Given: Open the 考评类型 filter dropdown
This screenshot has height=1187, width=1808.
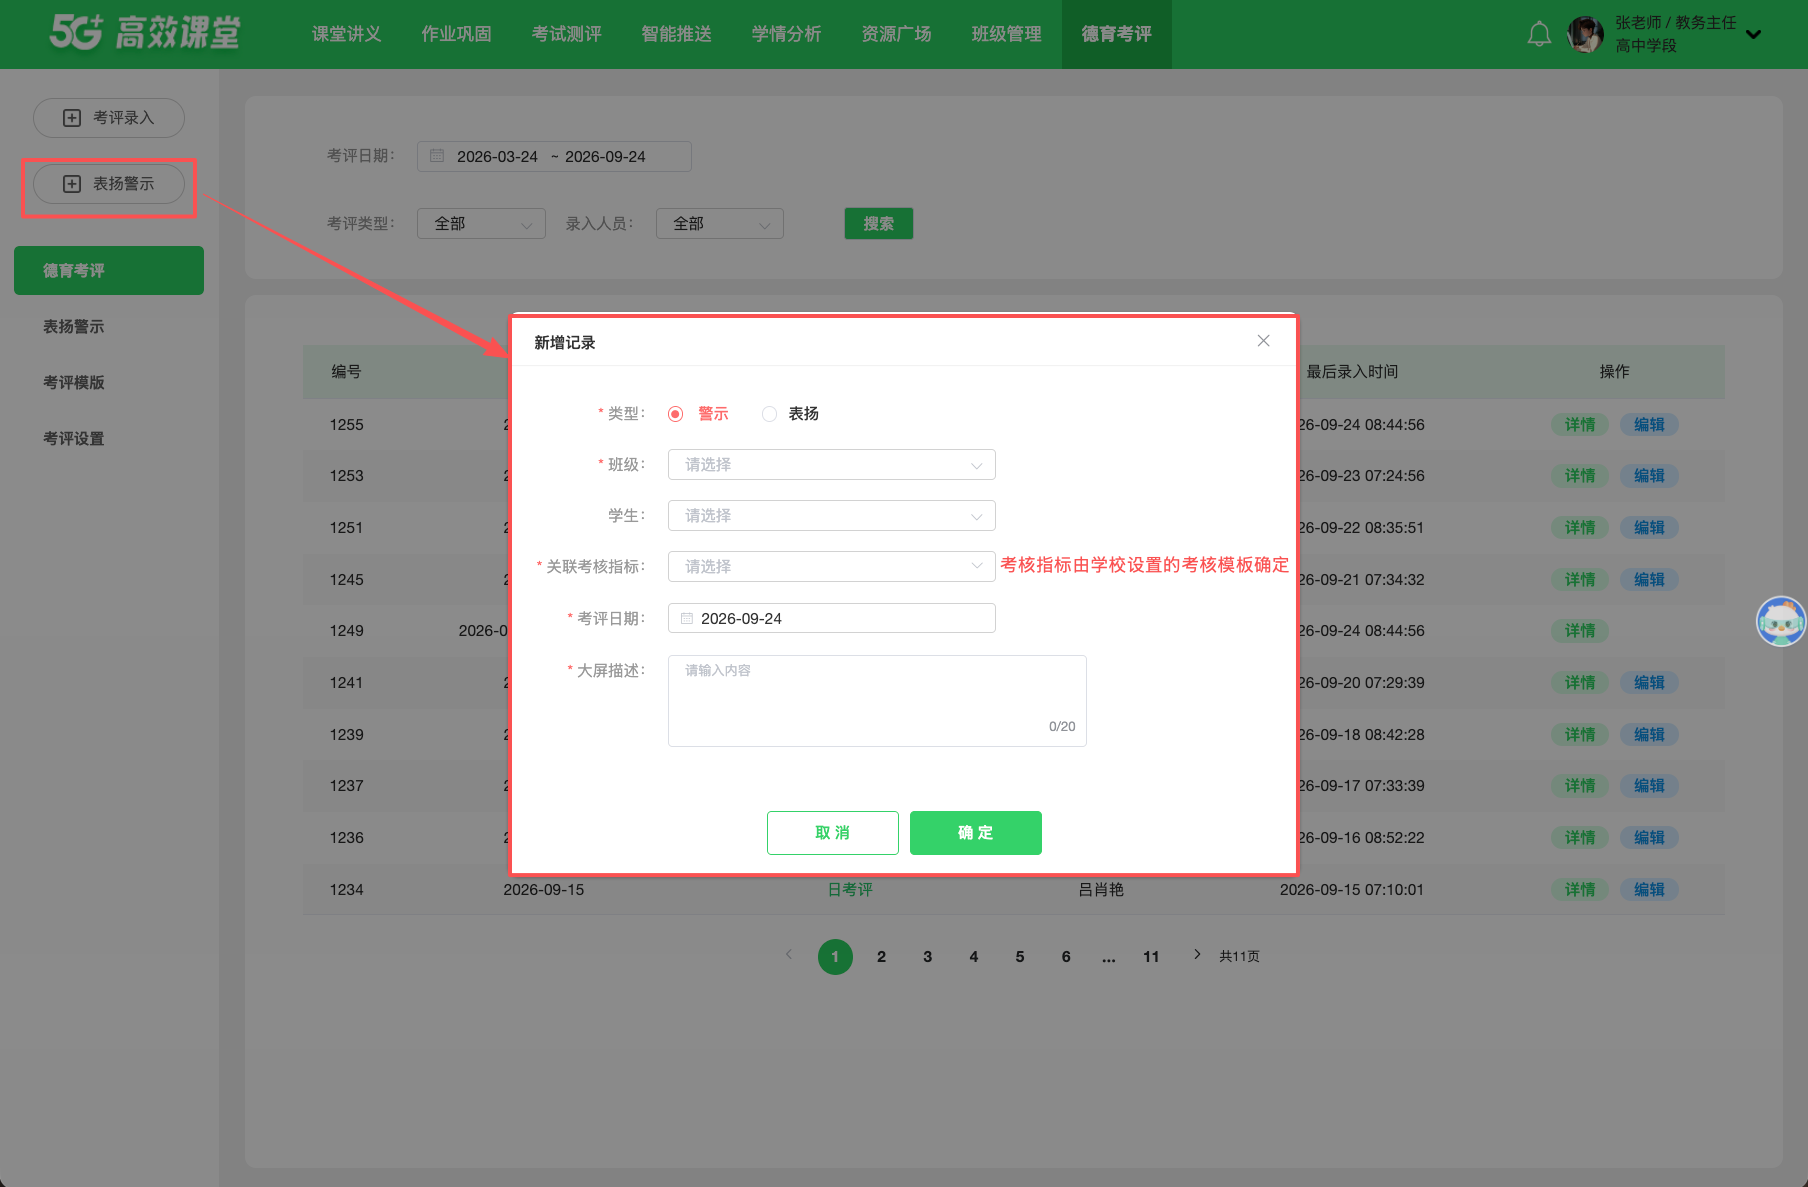Looking at the screenshot, I should 481,224.
